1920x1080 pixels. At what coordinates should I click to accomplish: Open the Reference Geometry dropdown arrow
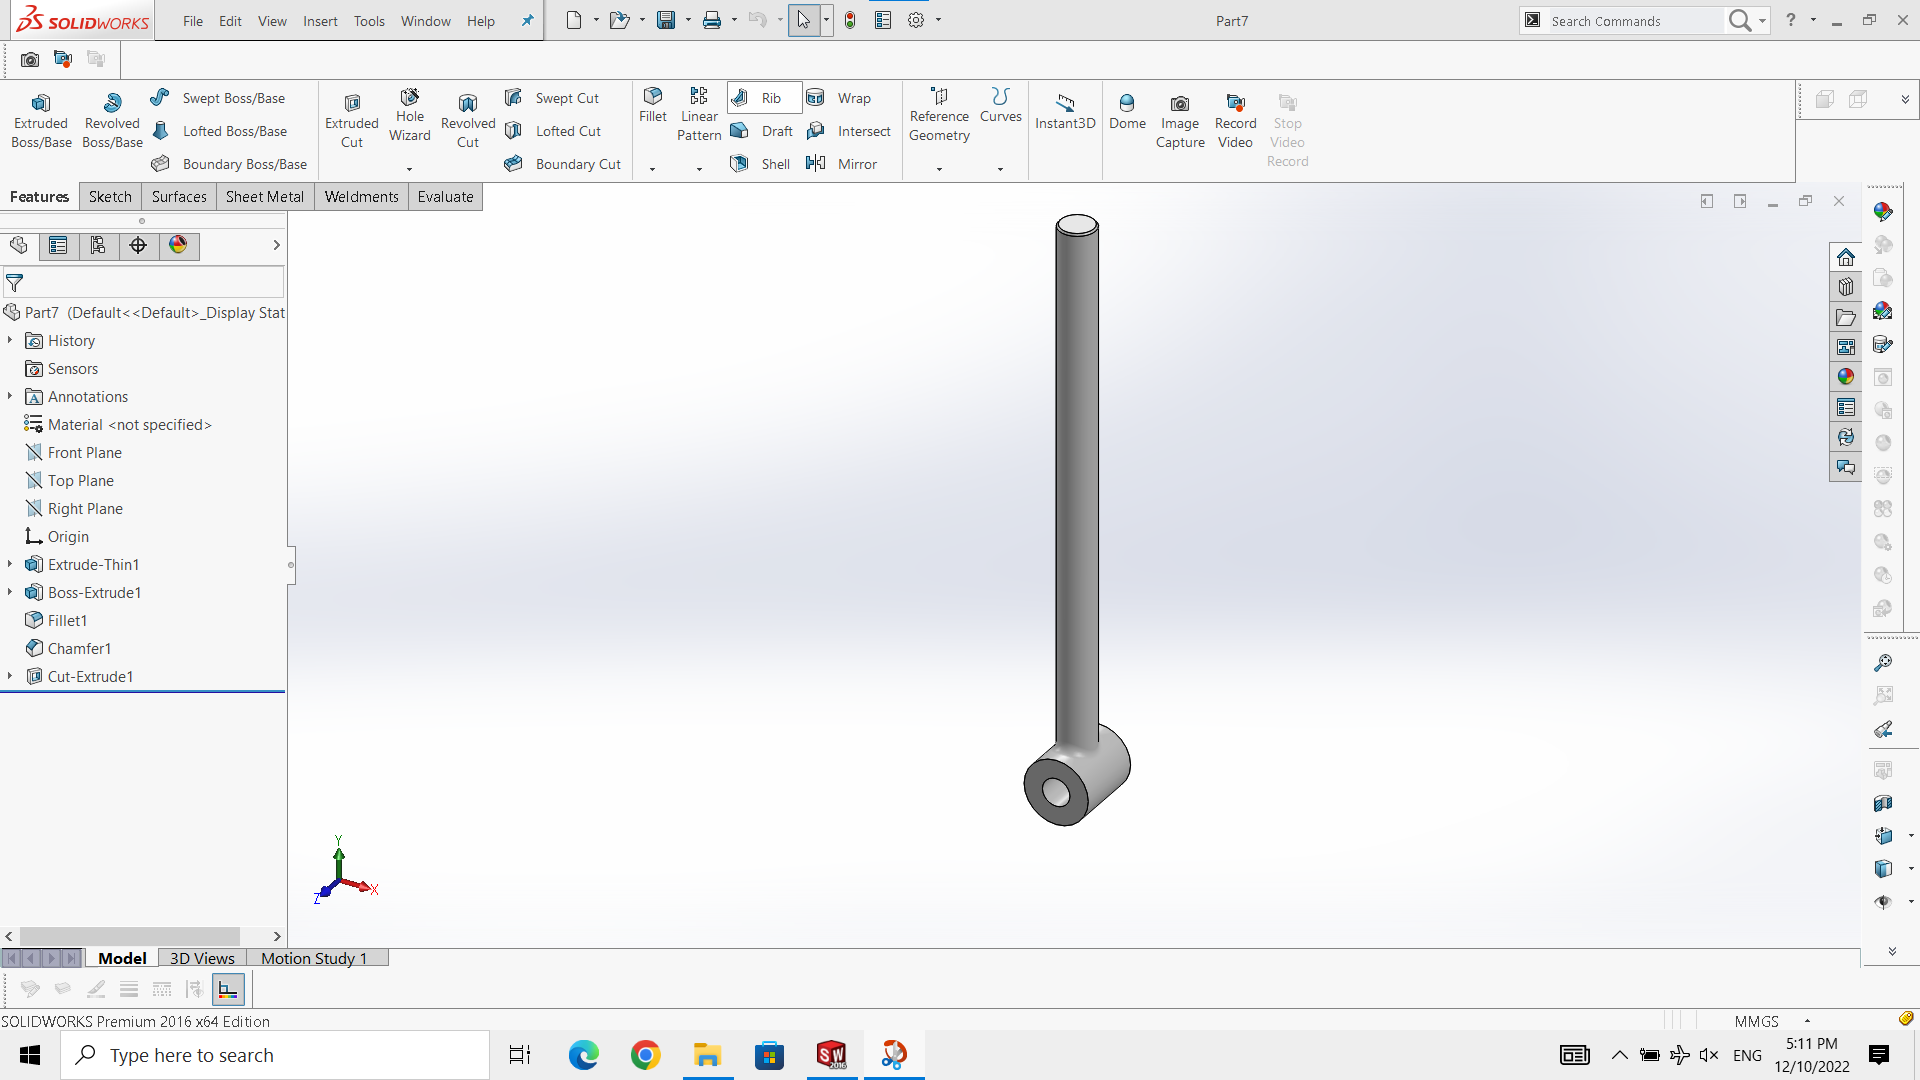tap(939, 169)
